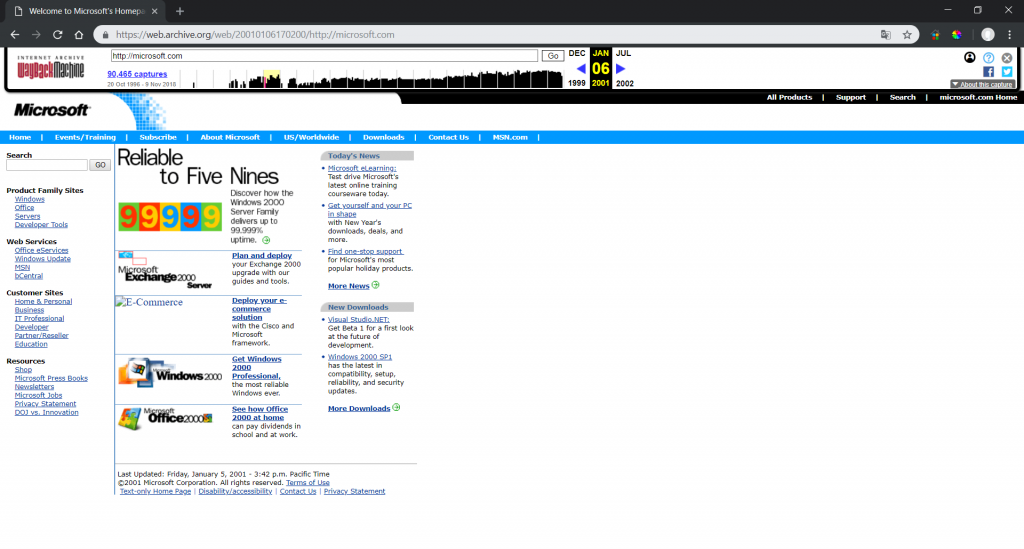Select About Microsoft in nav bar

230,137
